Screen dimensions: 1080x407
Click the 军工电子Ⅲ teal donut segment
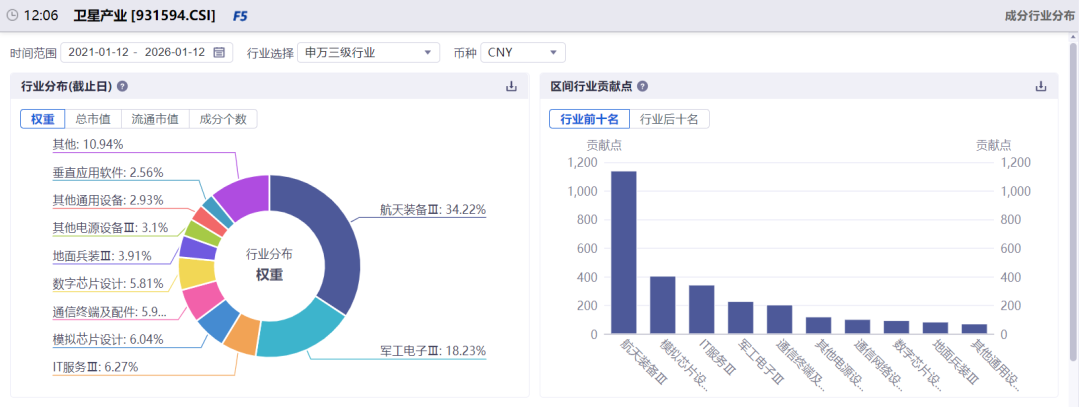[x=291, y=333]
